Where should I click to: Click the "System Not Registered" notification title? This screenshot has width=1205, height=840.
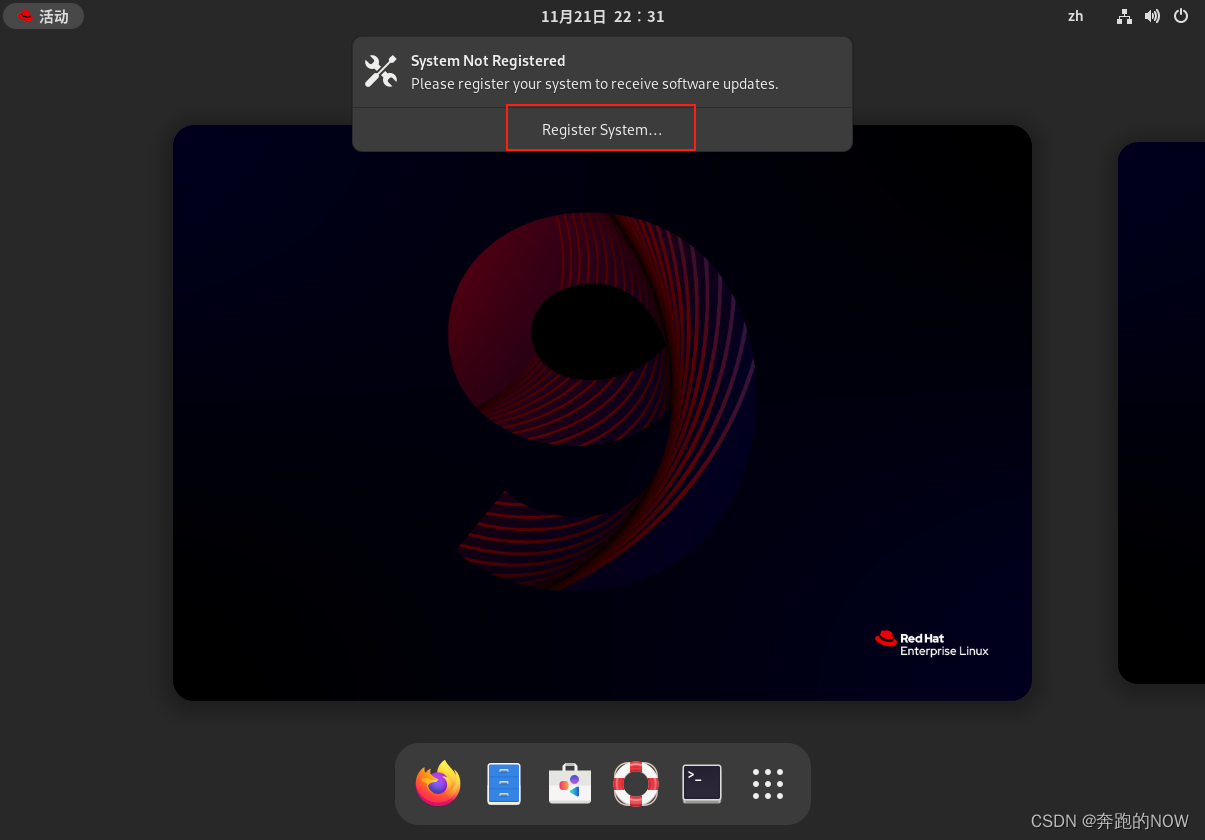click(488, 61)
